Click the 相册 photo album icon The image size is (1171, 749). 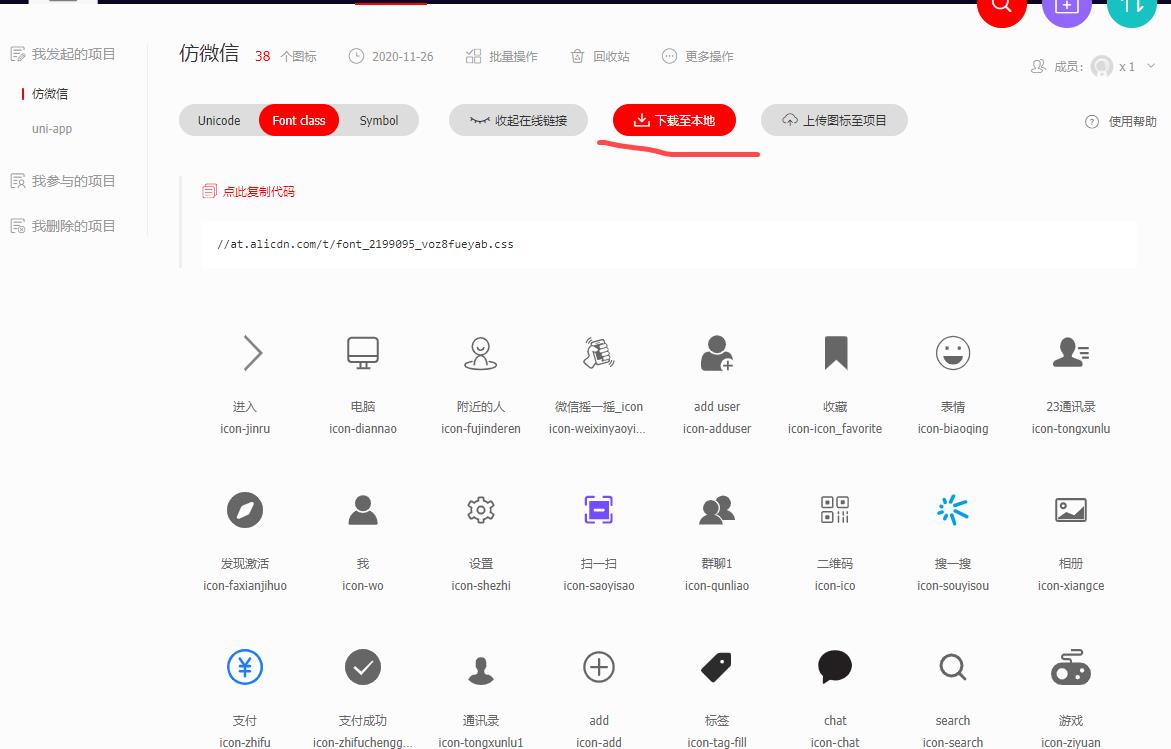[x=1070, y=510]
